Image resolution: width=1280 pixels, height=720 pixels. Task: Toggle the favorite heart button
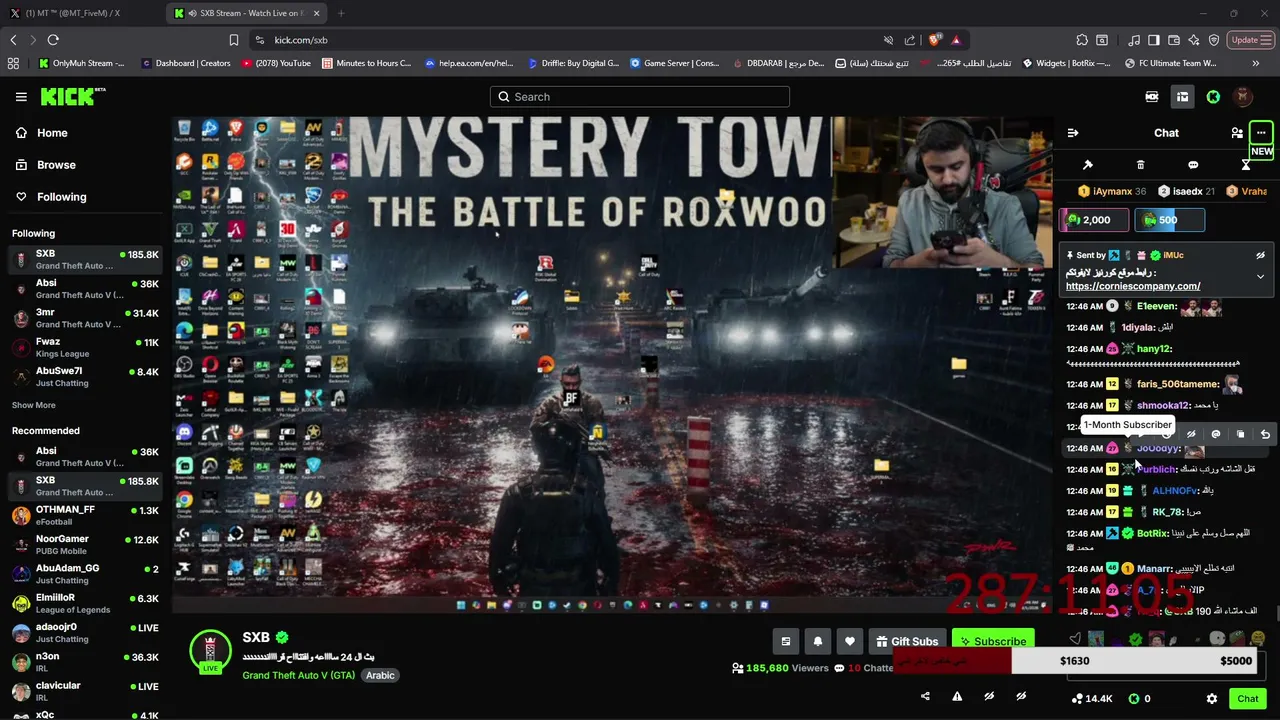pyautogui.click(x=850, y=641)
